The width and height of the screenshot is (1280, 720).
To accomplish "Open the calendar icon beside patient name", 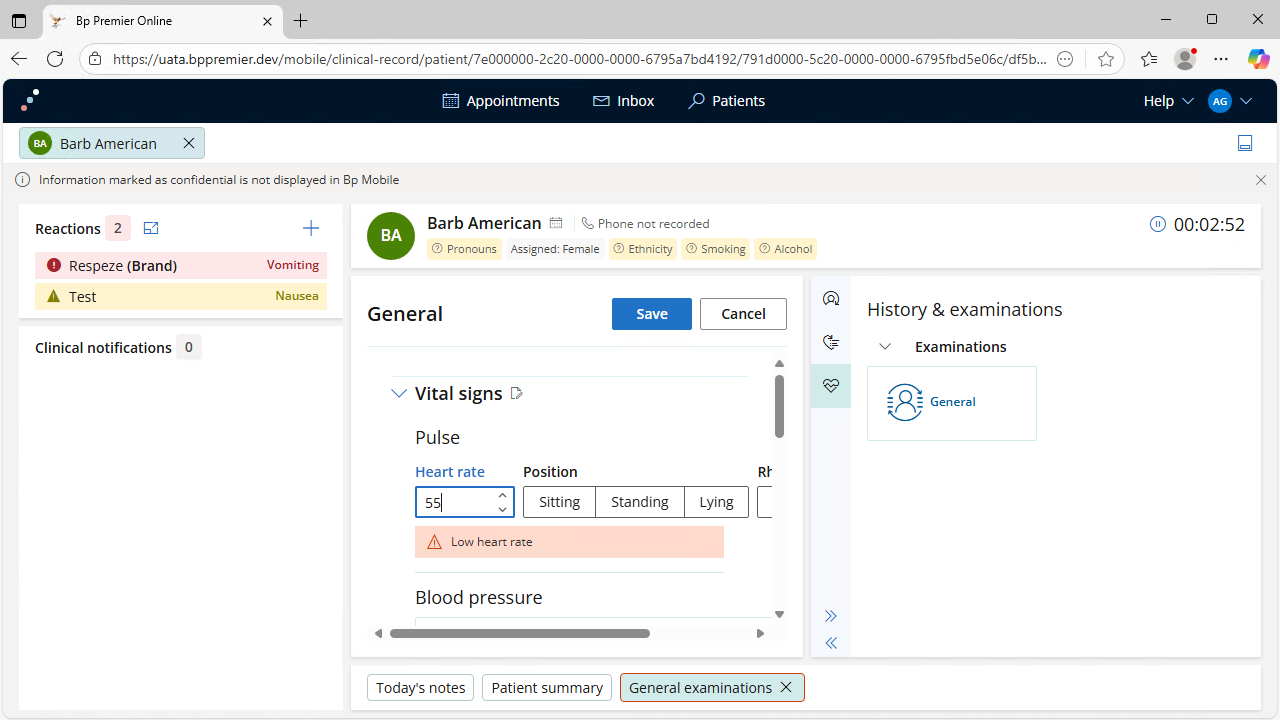I will (556, 223).
